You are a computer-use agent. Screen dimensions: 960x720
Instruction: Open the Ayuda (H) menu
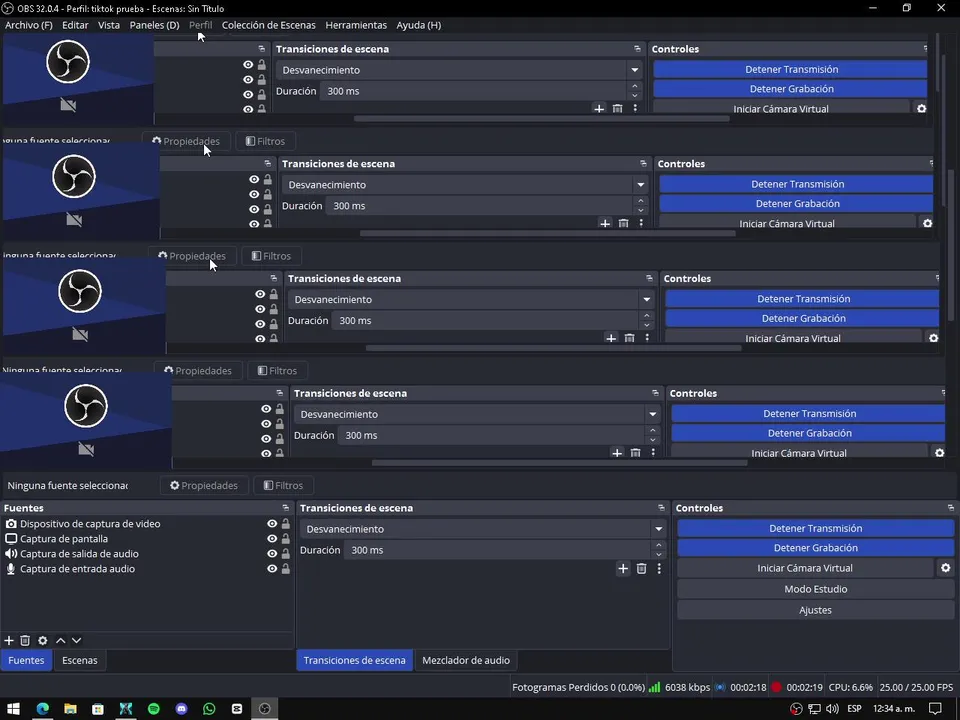pyautogui.click(x=419, y=25)
